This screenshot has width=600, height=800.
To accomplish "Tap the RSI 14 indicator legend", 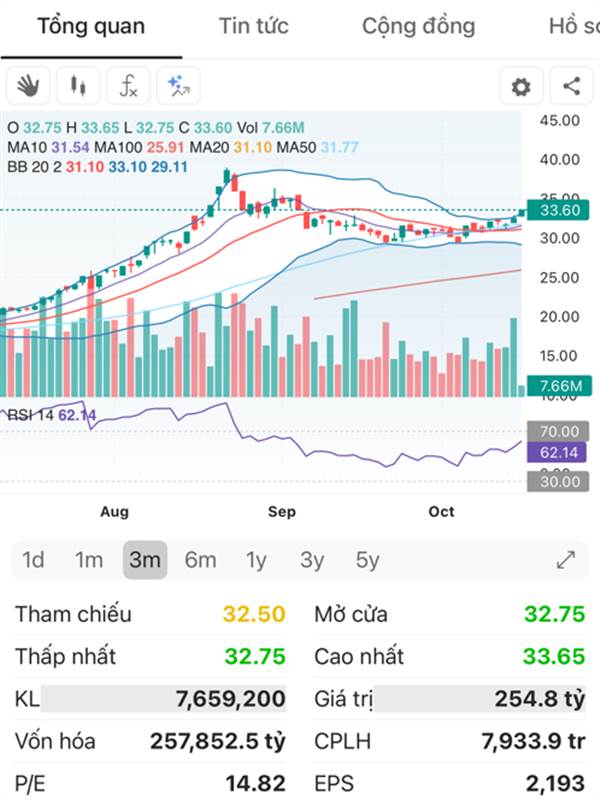I will pos(52,415).
